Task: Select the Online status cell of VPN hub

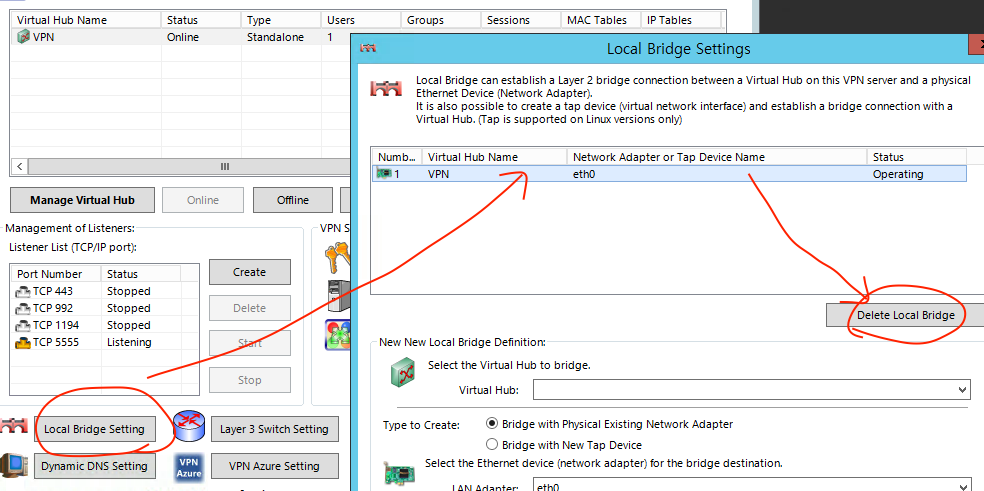Action: [x=183, y=37]
